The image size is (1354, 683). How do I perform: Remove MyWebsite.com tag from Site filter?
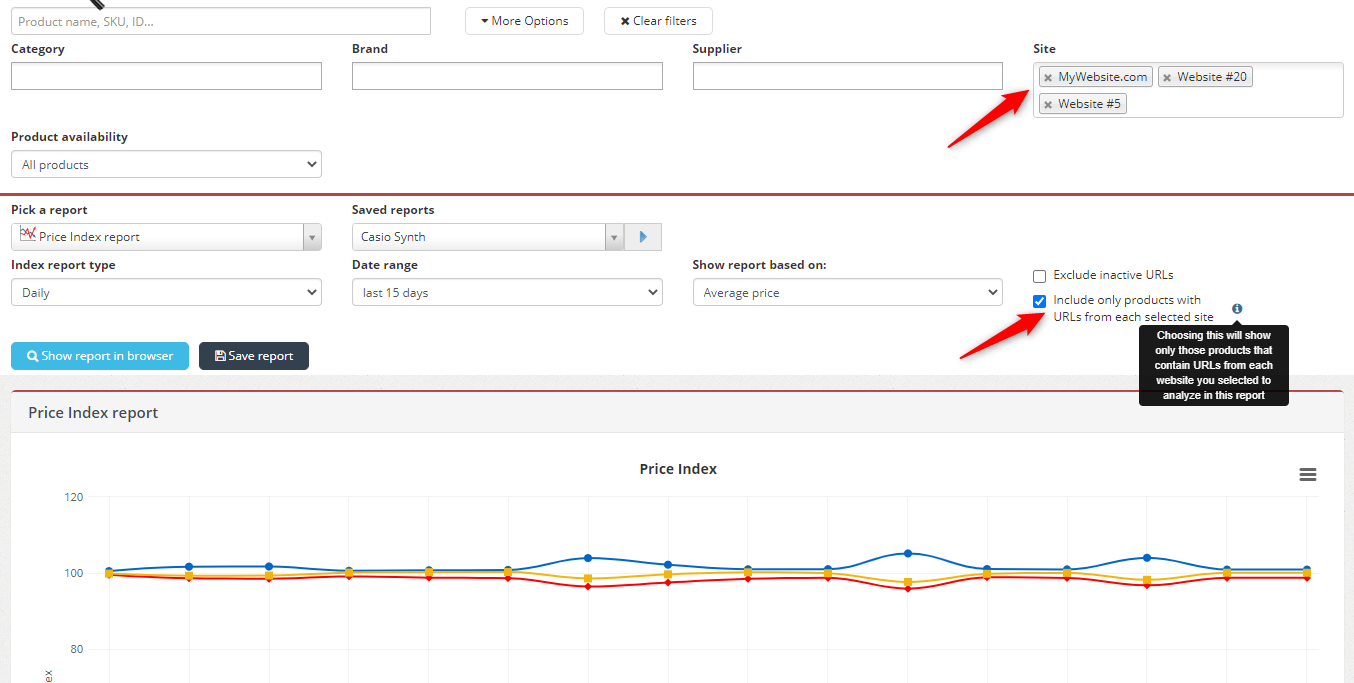coord(1048,77)
